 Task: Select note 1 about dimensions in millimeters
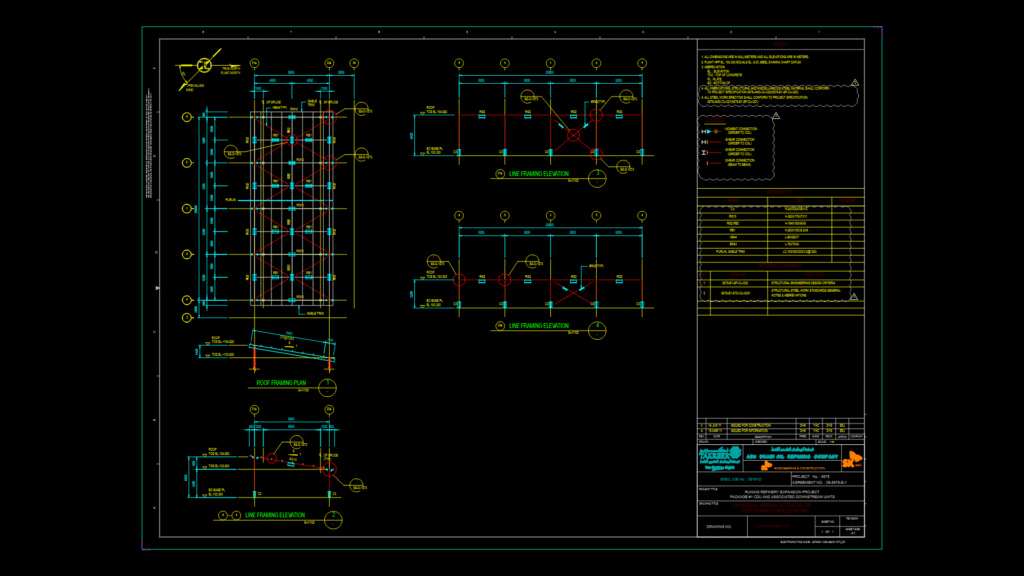point(756,57)
